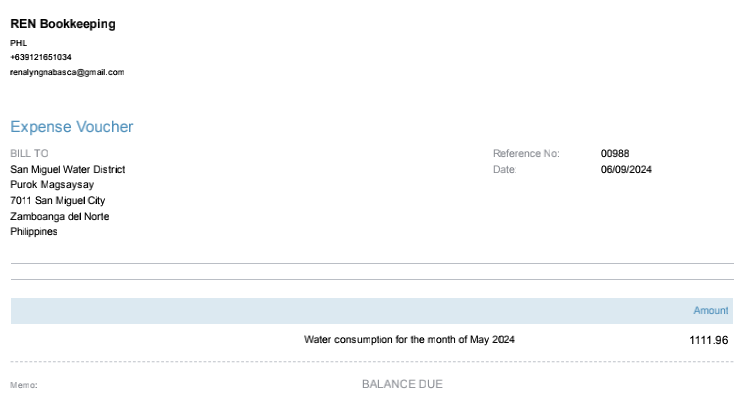This screenshot has width=746, height=419.
Task: Click the REN Bookkeeping company title
Action: click(x=62, y=24)
